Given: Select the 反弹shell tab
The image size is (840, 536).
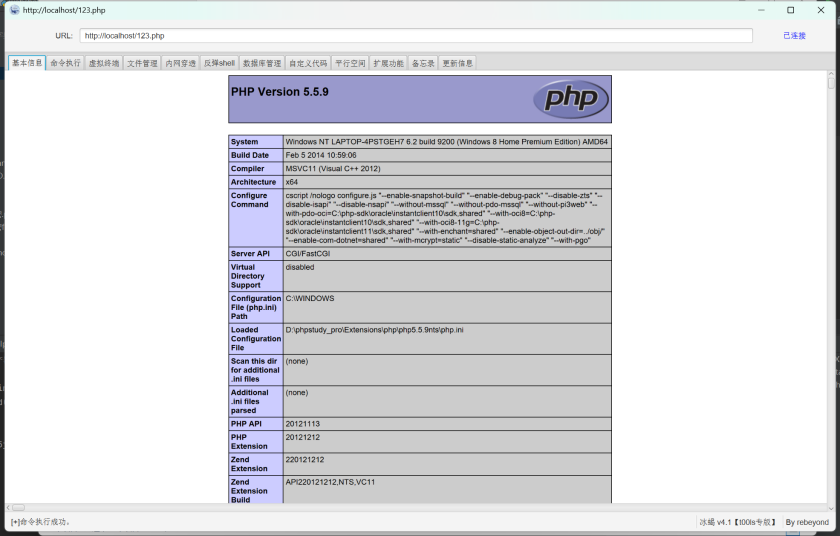Looking at the screenshot, I should (x=219, y=63).
